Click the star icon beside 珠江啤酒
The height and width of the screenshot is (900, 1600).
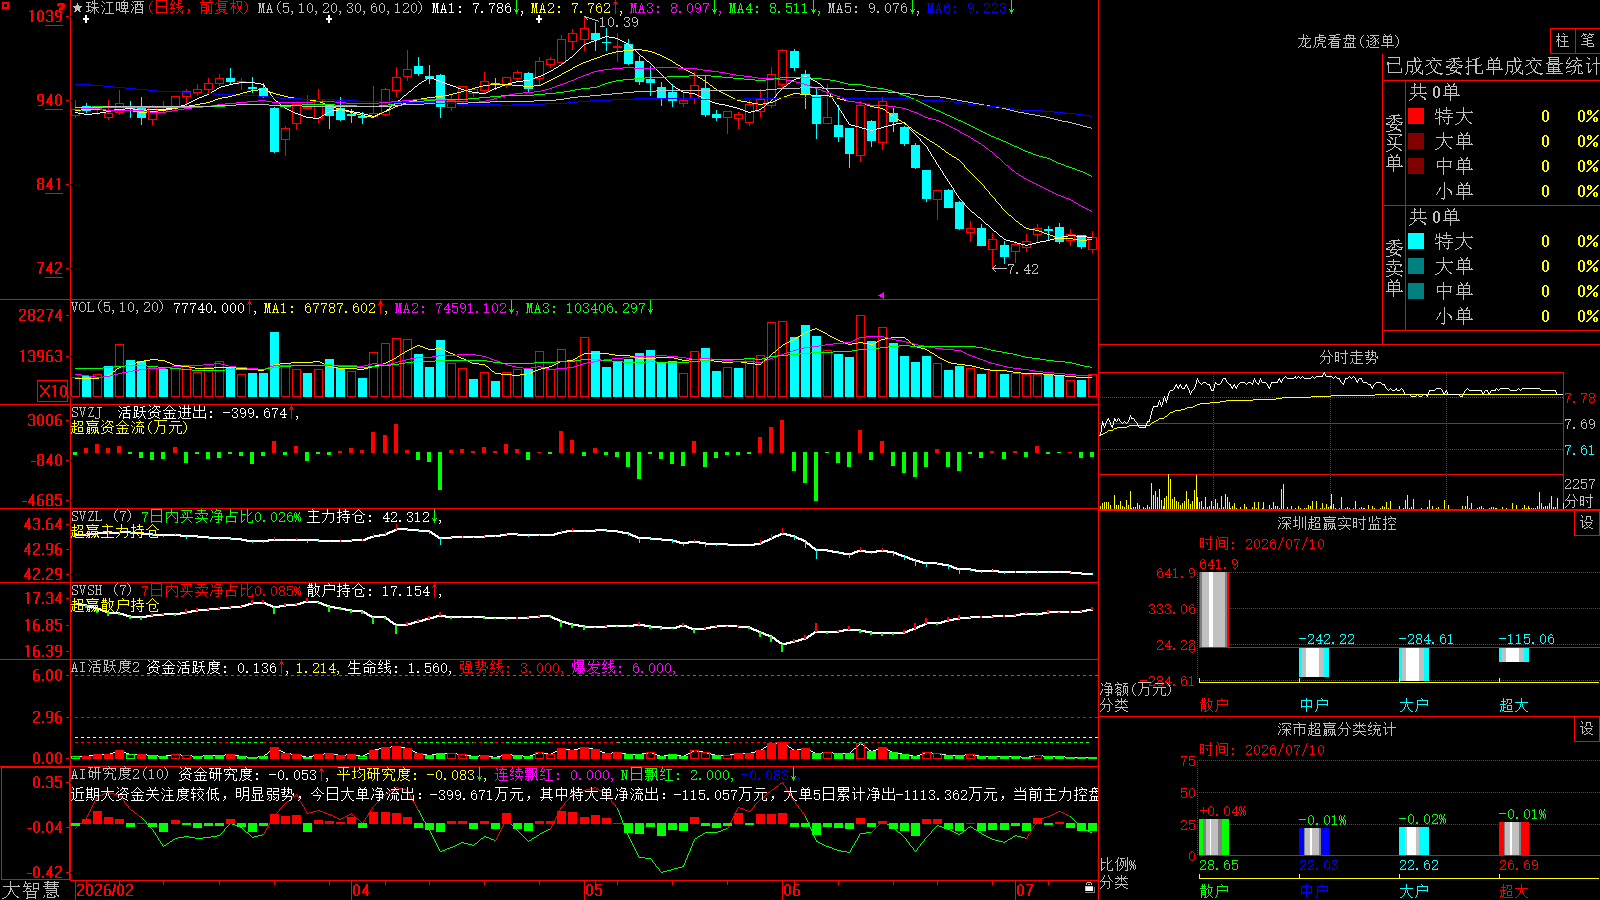(x=78, y=8)
